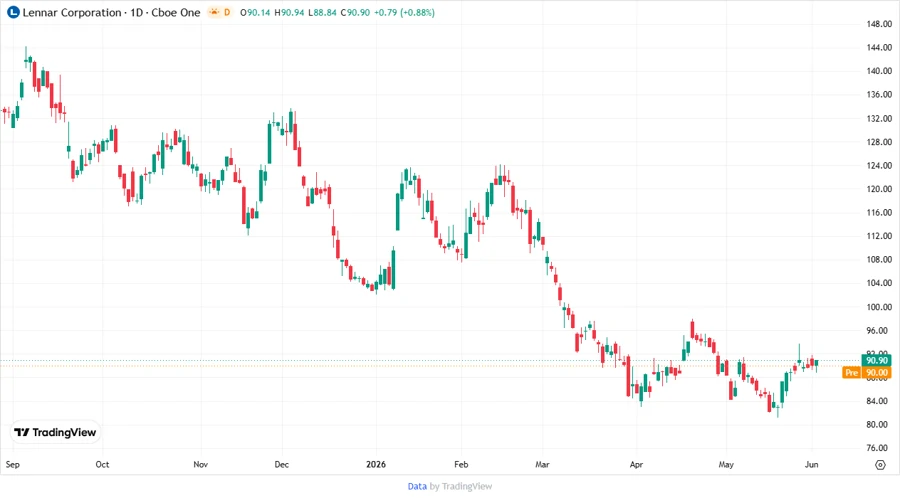This screenshot has width=900, height=498.
Task: Click the Mar time axis label
Action: click(x=542, y=464)
